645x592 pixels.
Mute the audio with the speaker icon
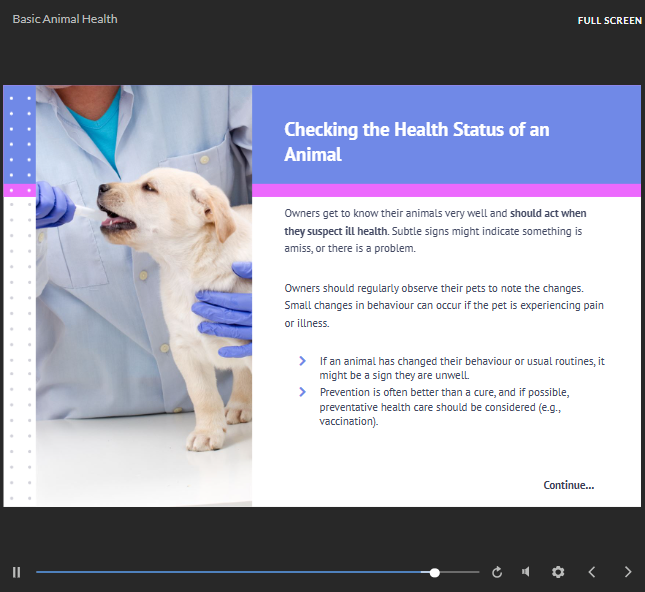(x=526, y=572)
